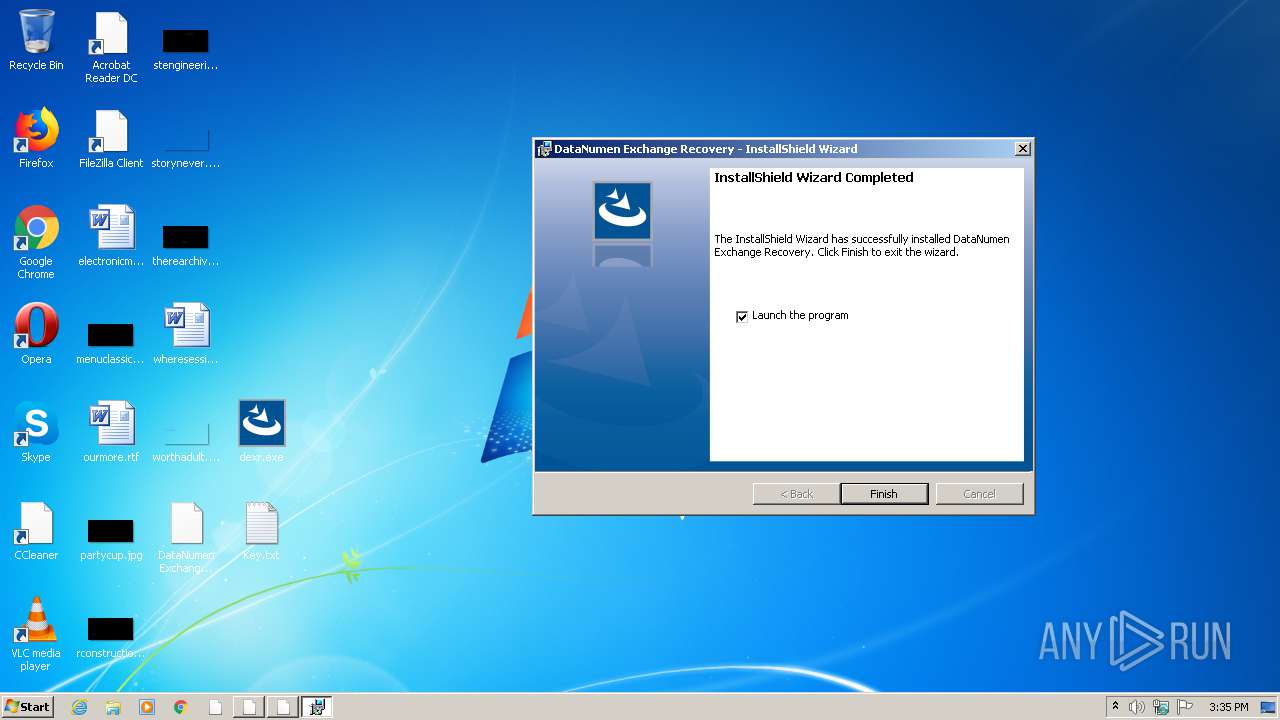Select the Google Chrome desktop icon

click(x=36, y=242)
